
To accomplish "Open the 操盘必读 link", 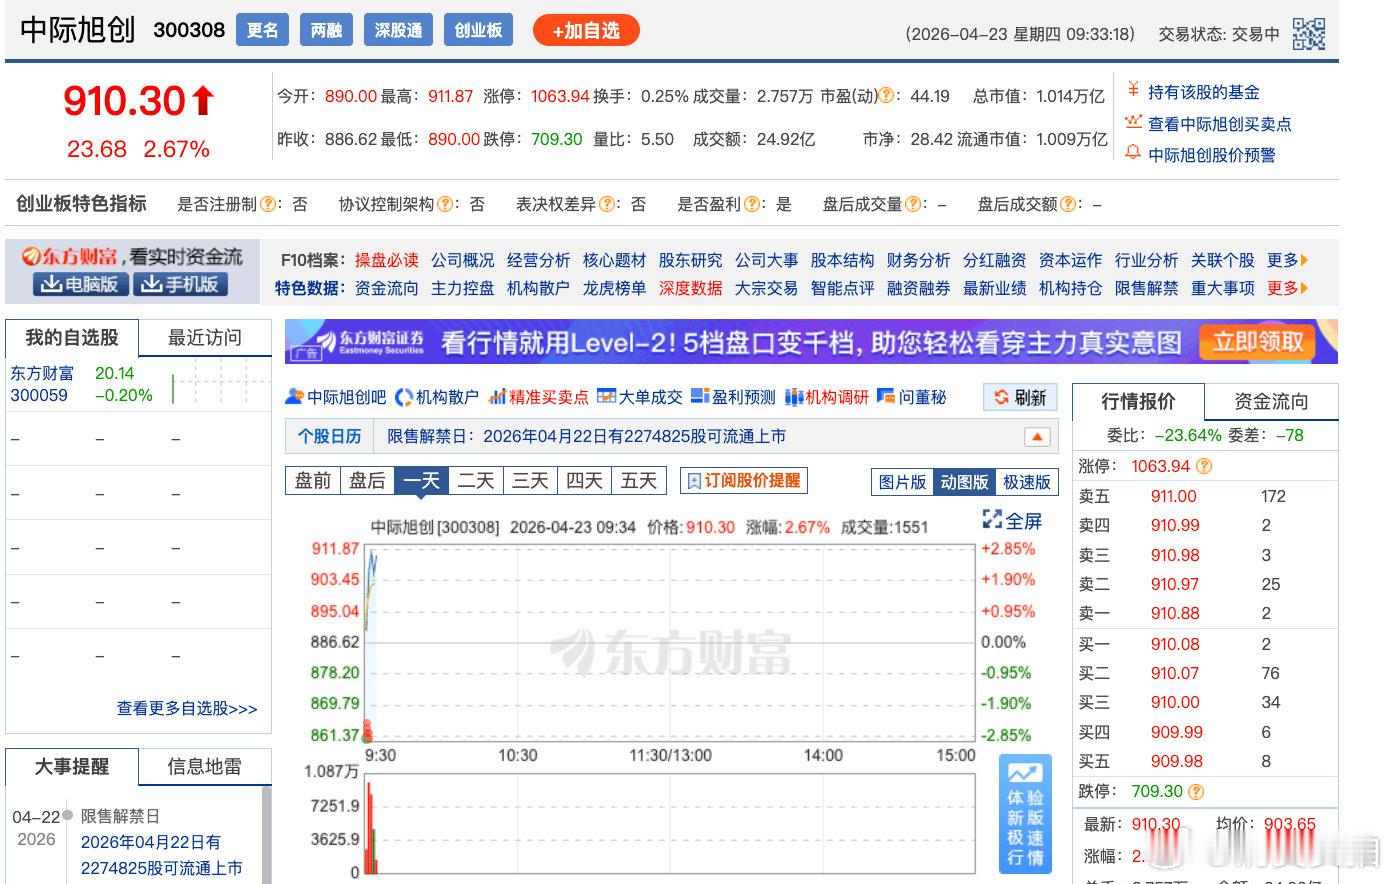I will (x=386, y=260).
